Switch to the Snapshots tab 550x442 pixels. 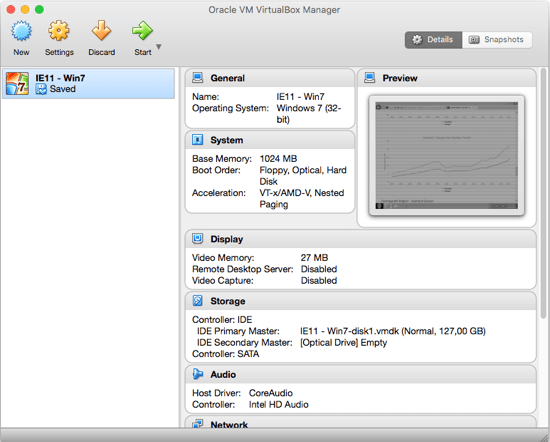[x=497, y=40]
